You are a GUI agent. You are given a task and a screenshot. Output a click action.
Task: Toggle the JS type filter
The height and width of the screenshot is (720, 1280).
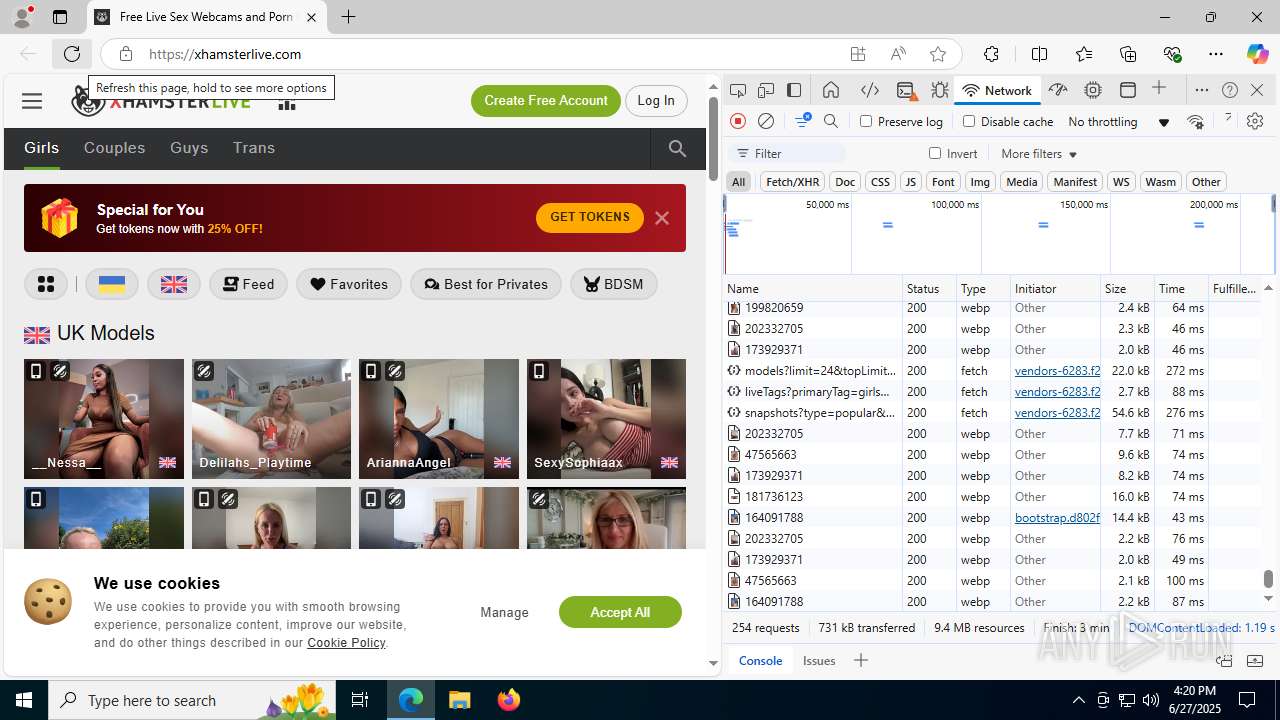tap(910, 182)
